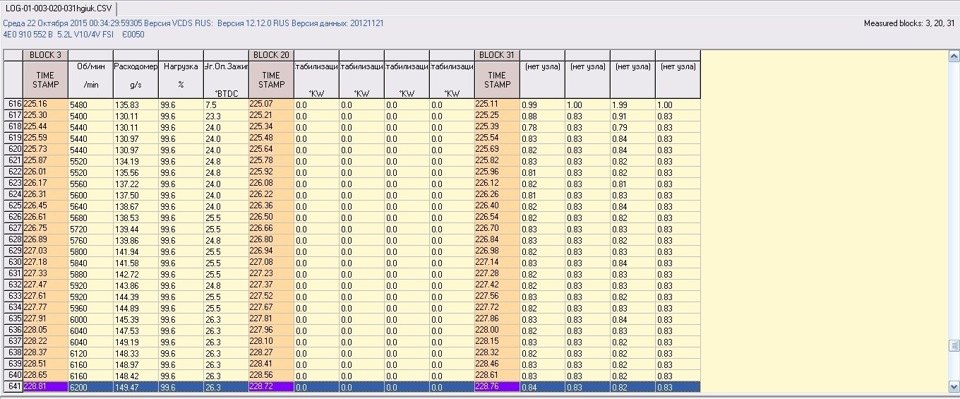Click RPM value 5480 in row 616
This screenshot has height=399, width=960.
(x=91, y=105)
